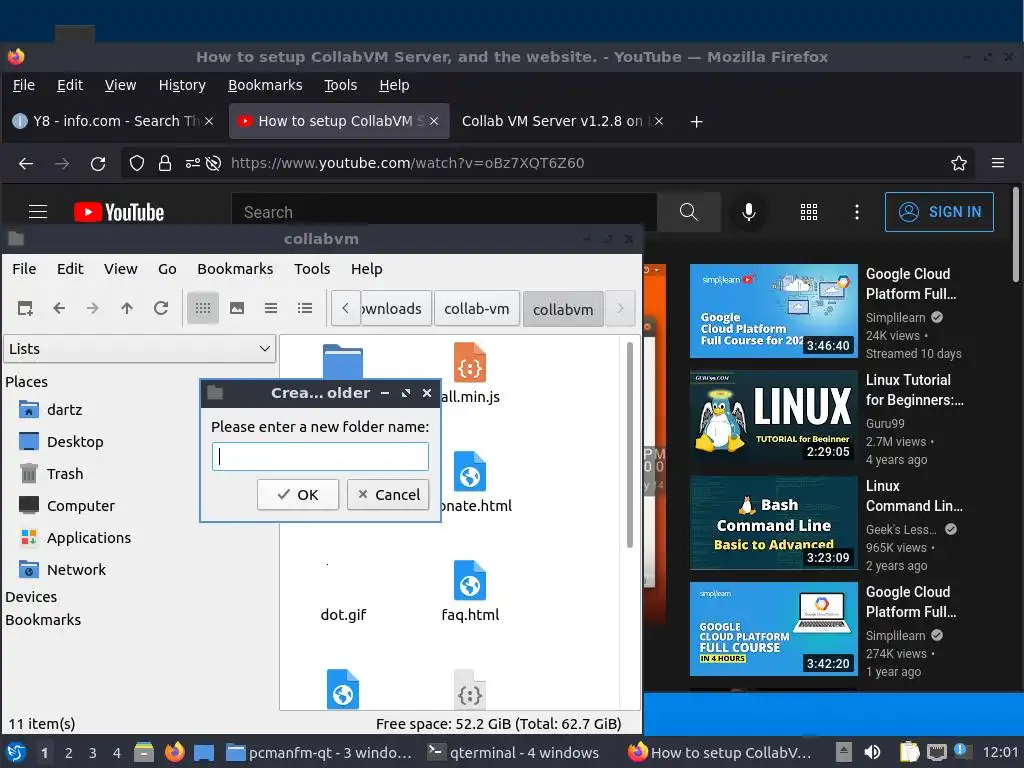Screen dimensions: 1024x768
Task: Switch file manager to compact list view
Action: coord(270,308)
